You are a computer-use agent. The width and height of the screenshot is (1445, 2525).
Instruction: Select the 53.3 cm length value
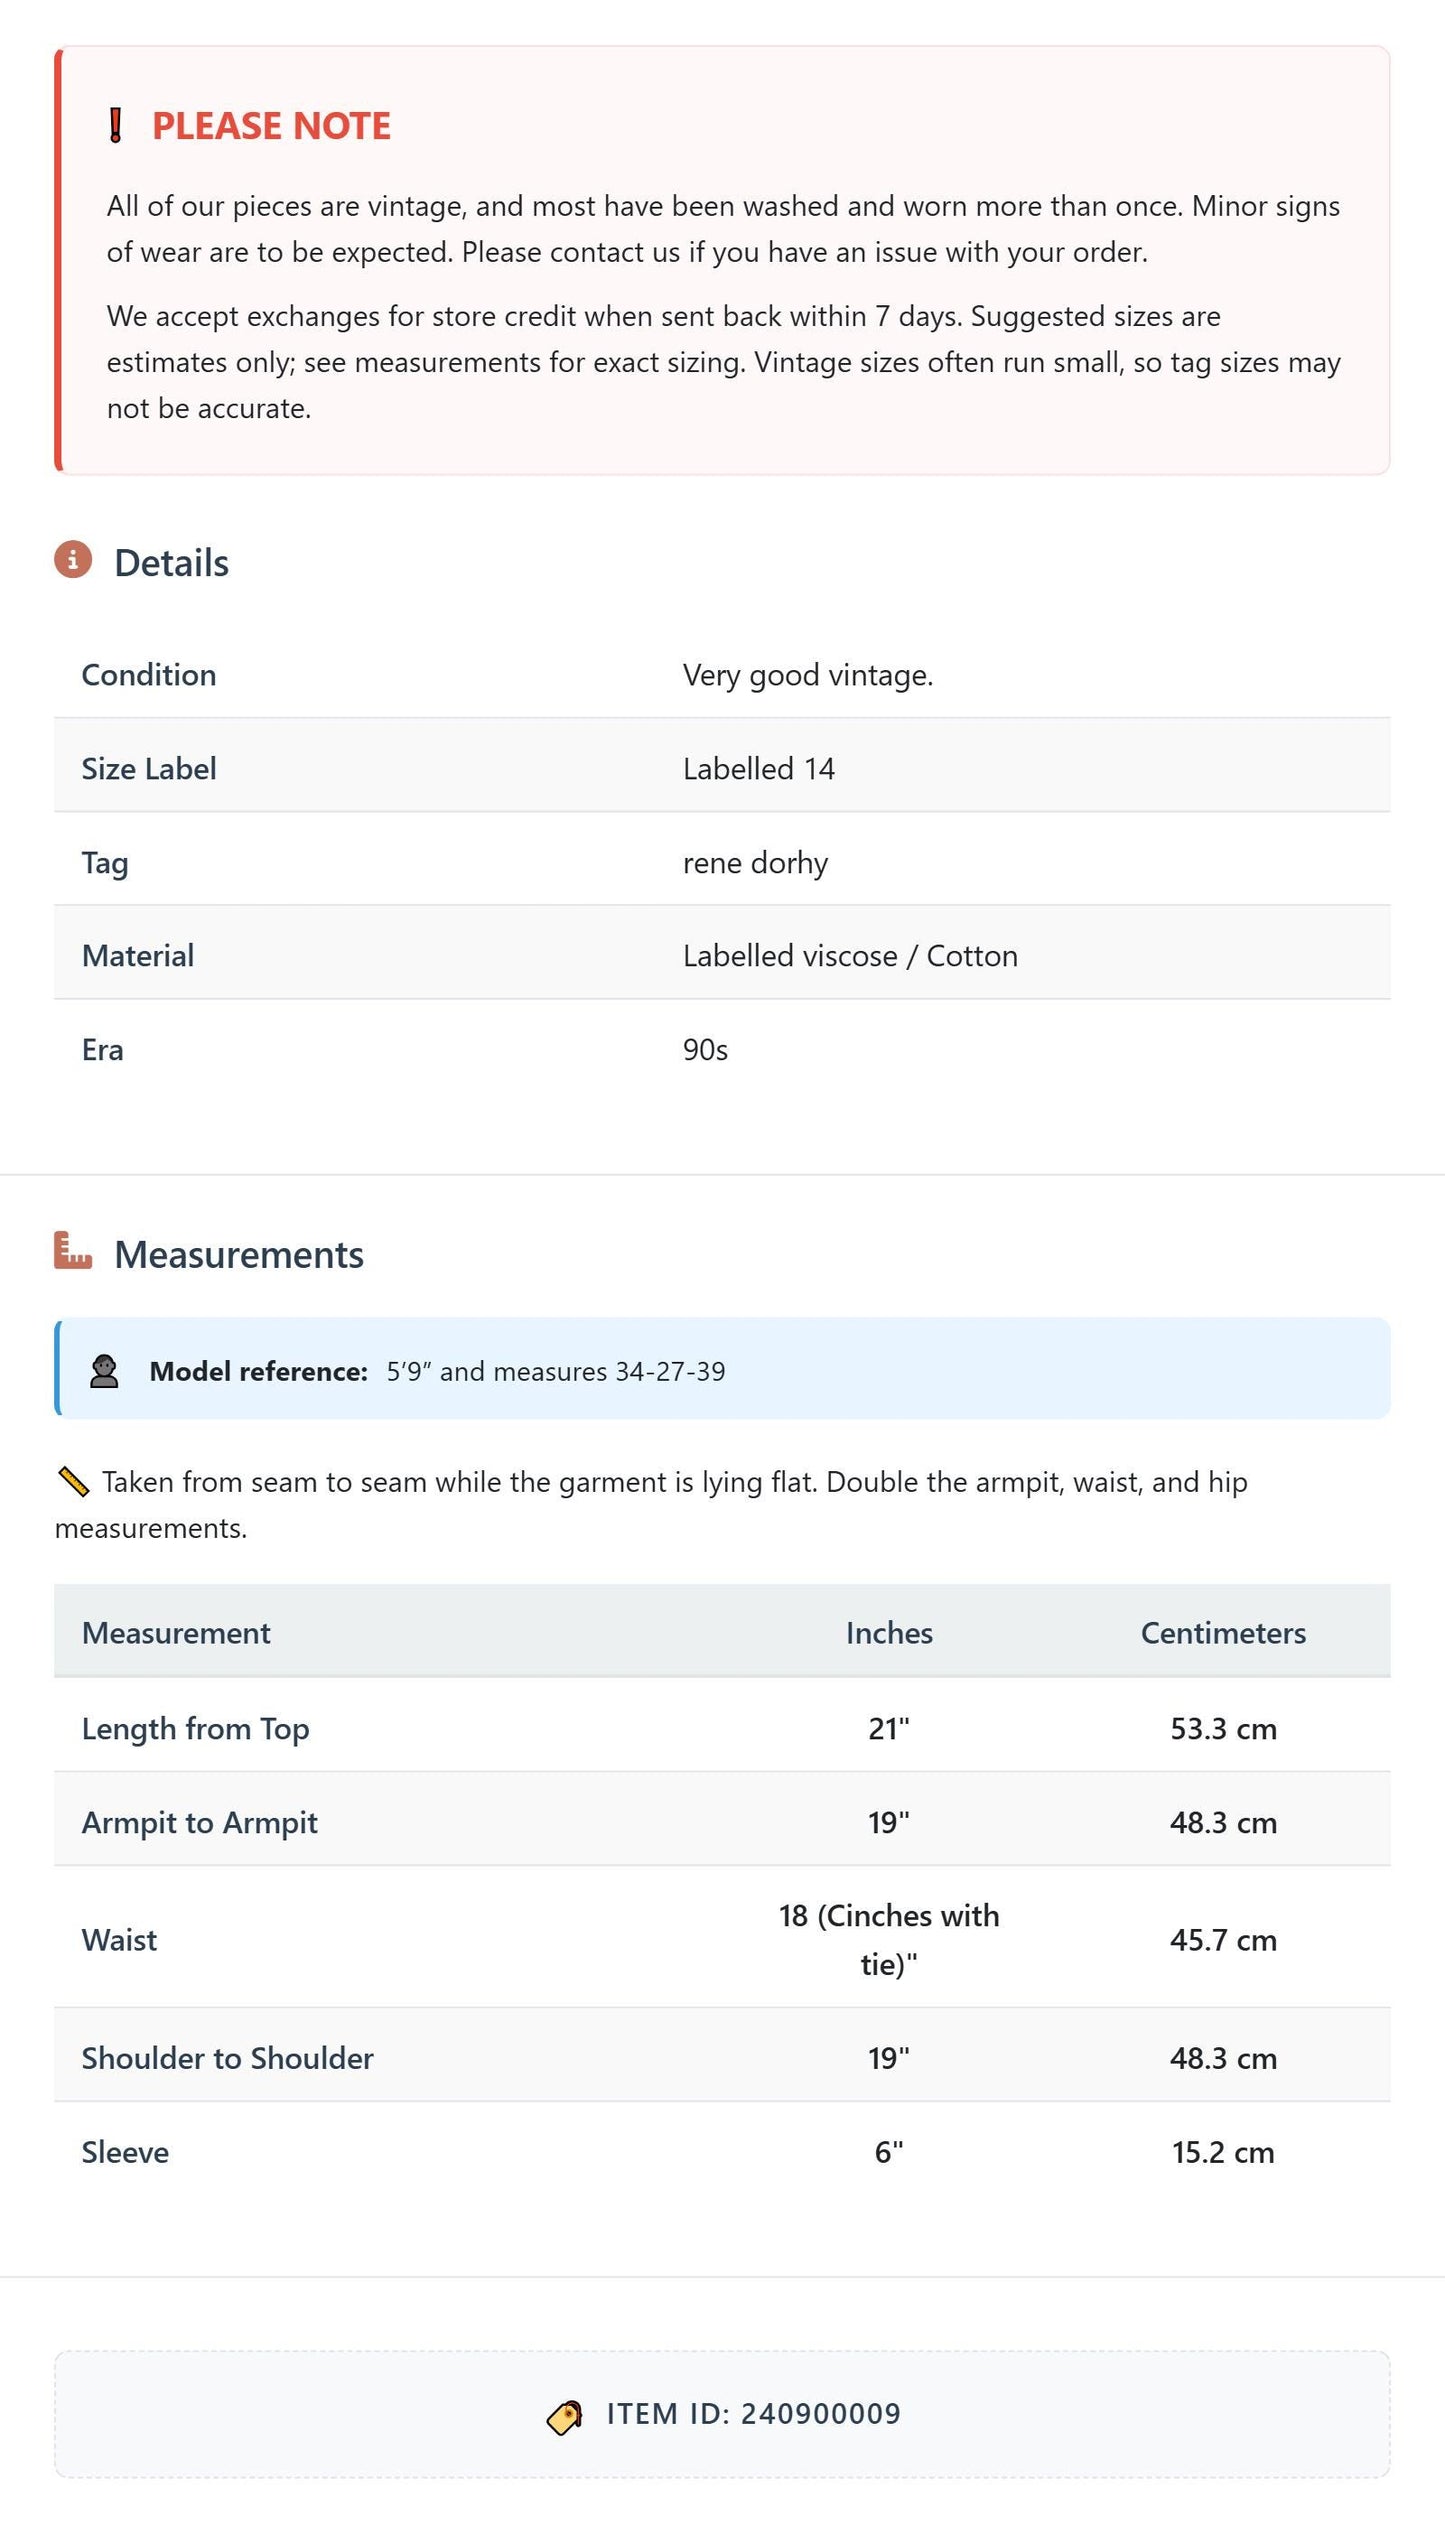point(1223,1729)
